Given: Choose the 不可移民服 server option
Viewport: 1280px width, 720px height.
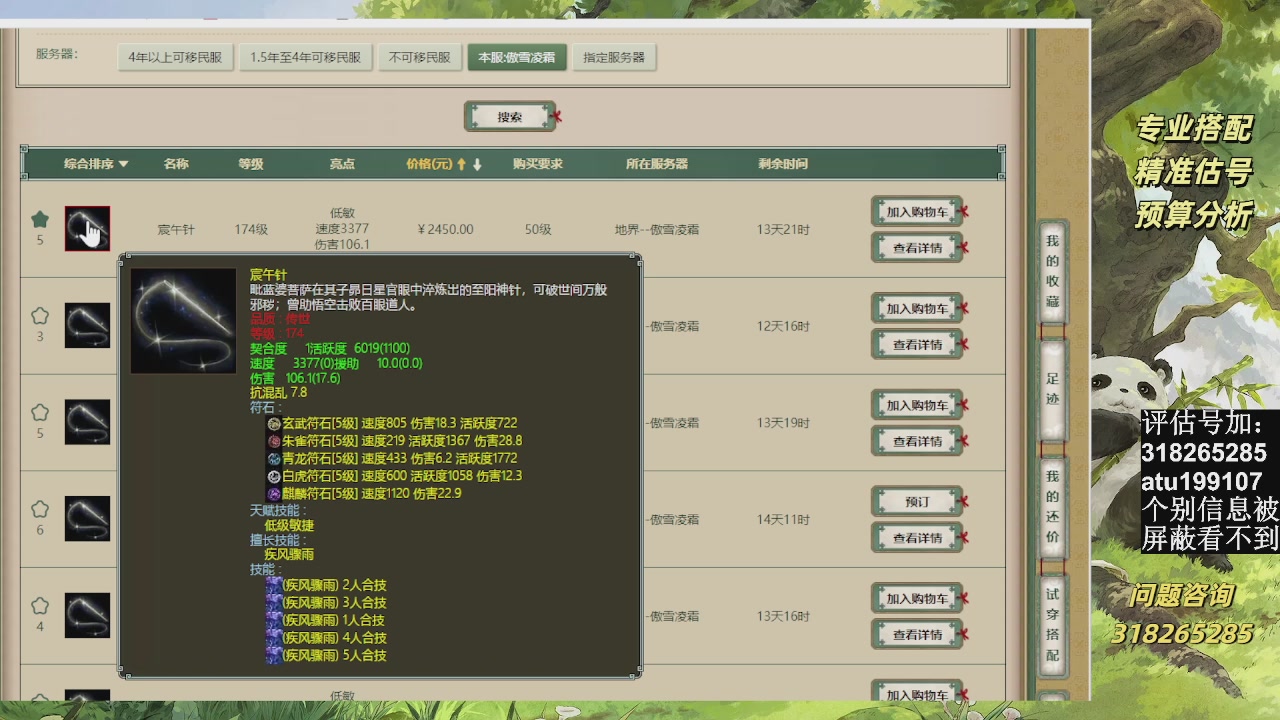Looking at the screenshot, I should (419, 58).
